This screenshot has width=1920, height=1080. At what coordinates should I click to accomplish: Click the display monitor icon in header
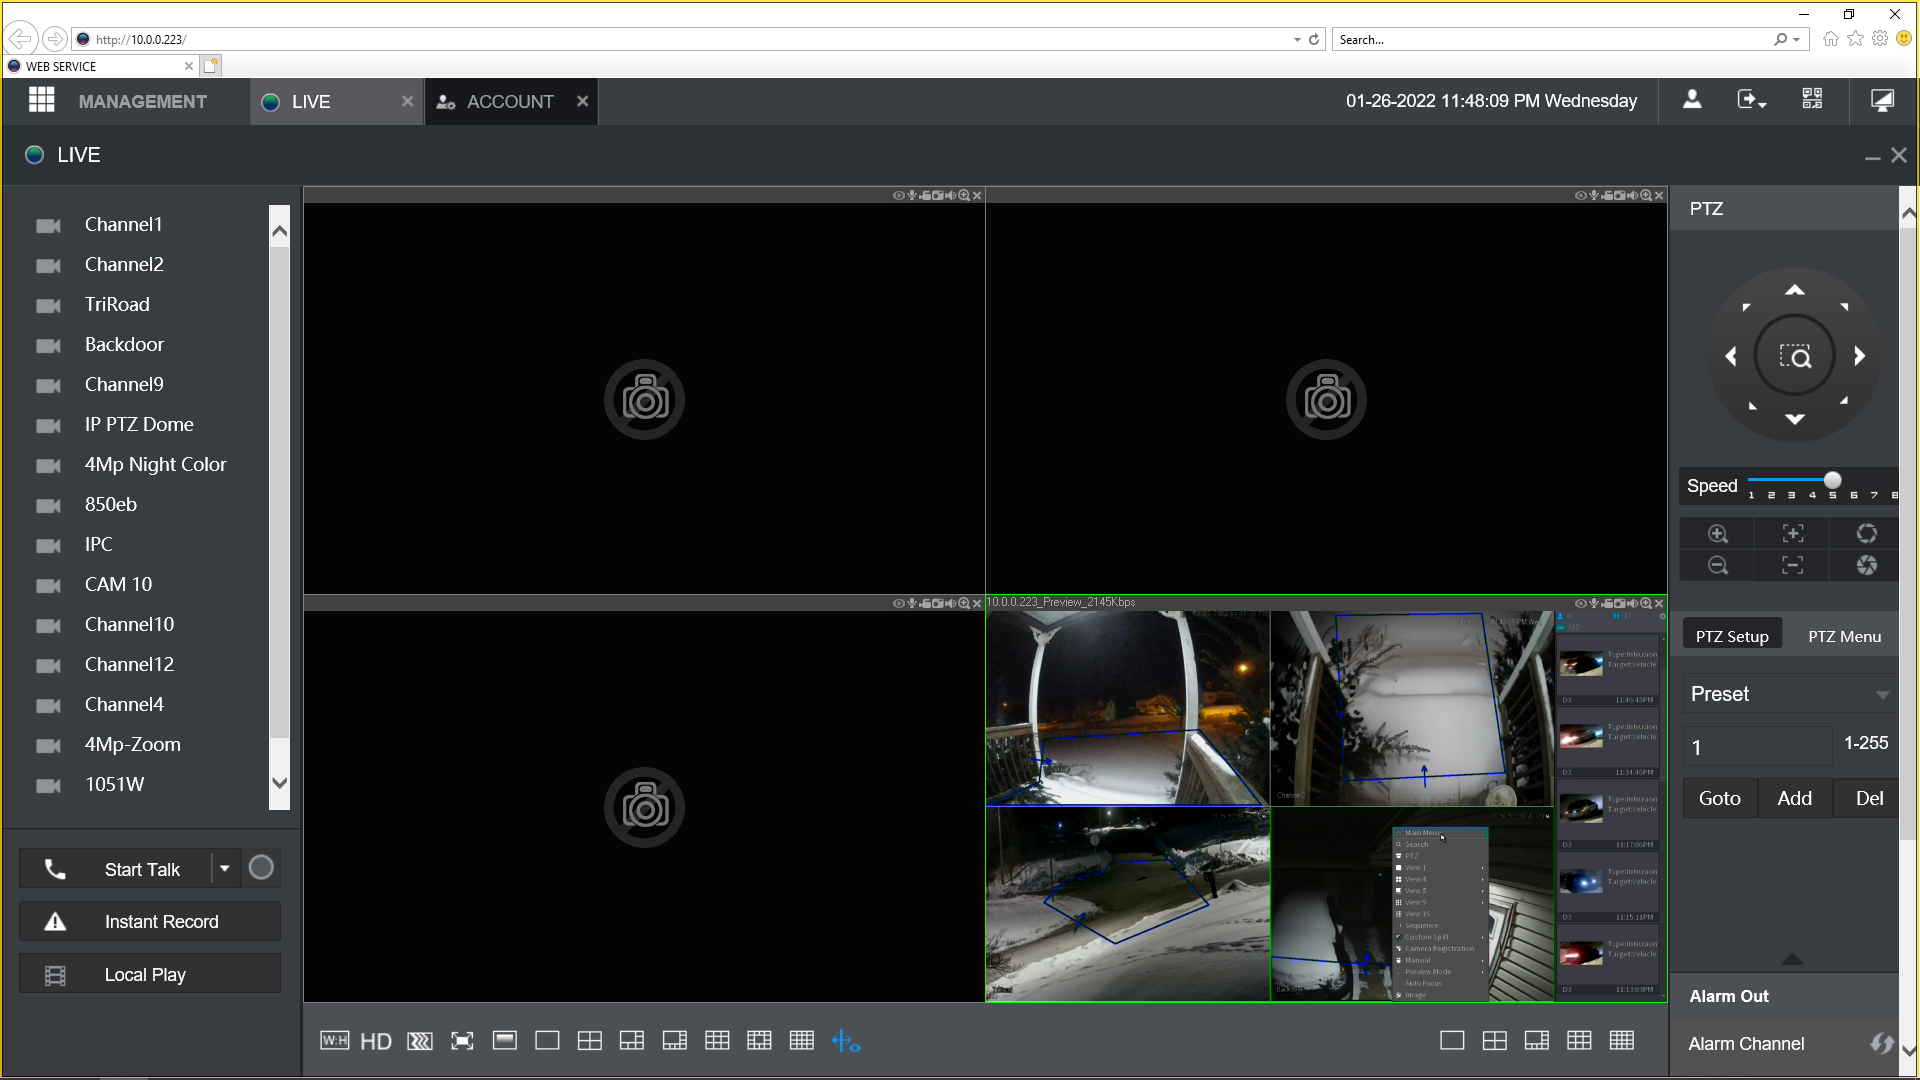click(x=1882, y=100)
